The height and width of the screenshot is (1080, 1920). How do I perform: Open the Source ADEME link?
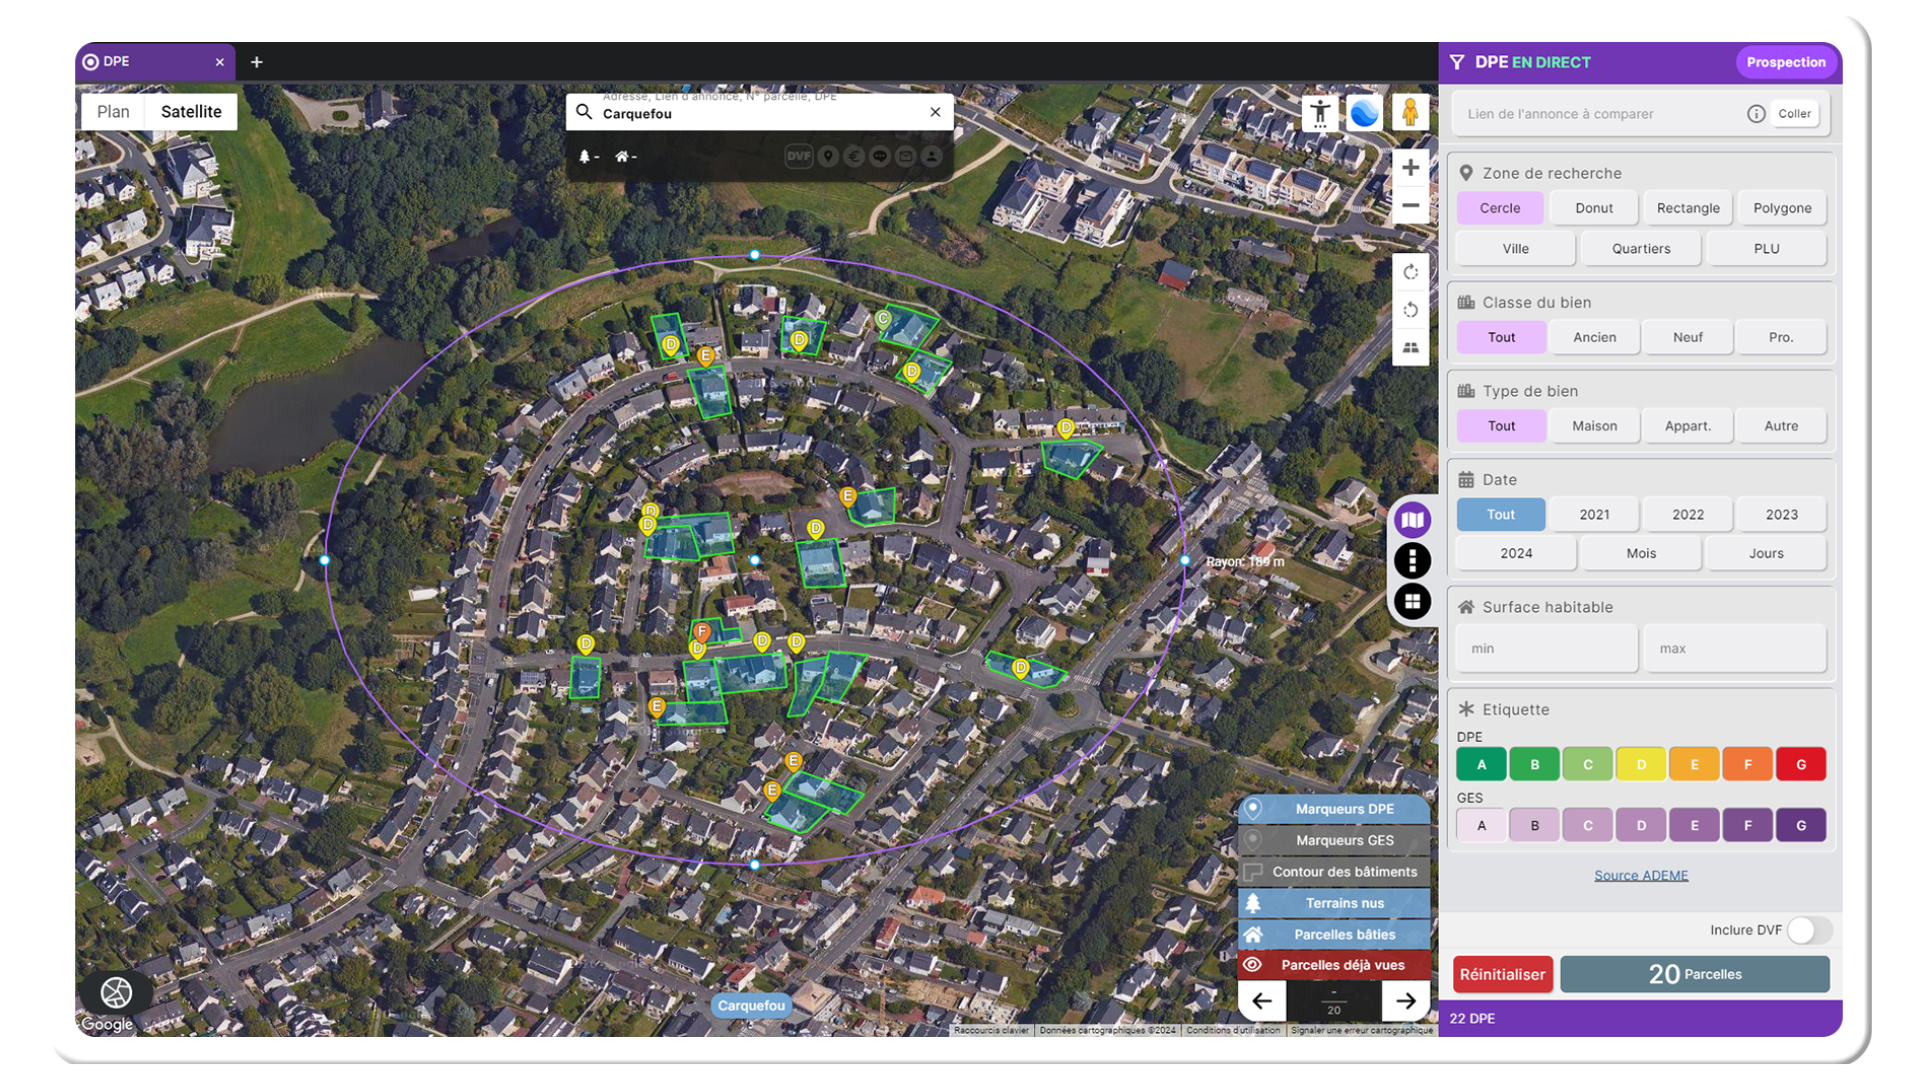coord(1640,875)
